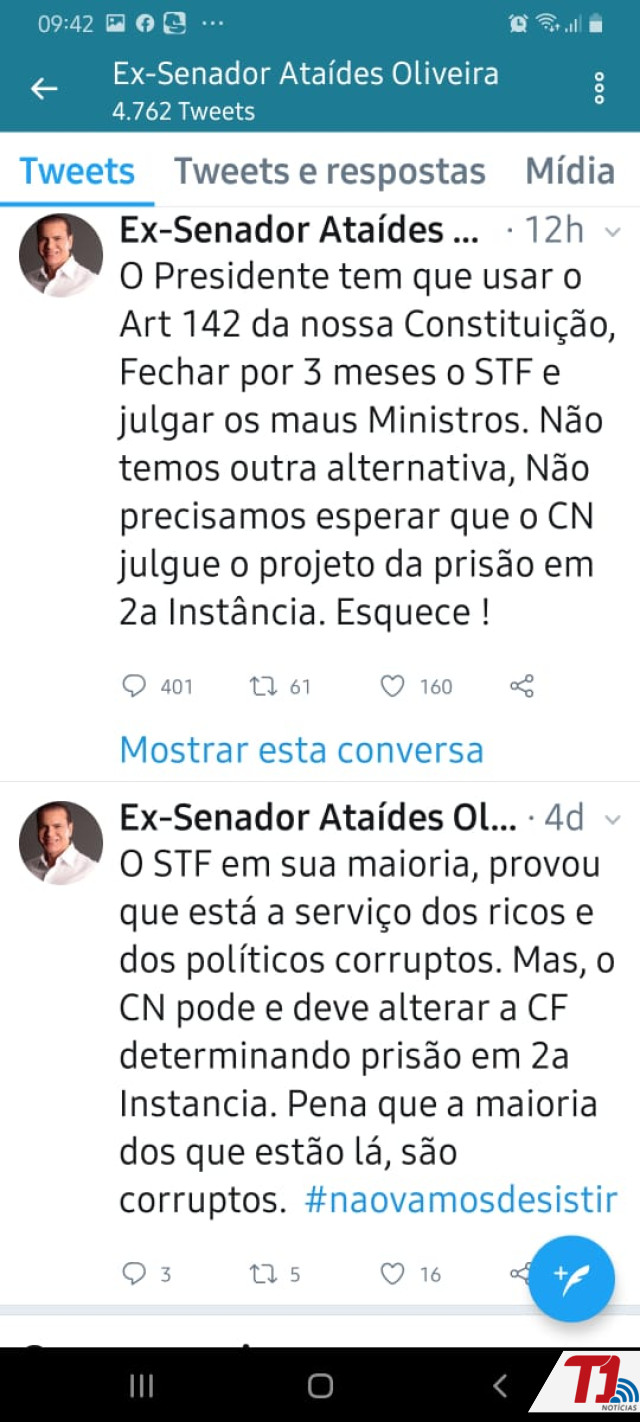The image size is (640, 1422).
Task: Open profile photo on first tweet
Action: (x=61, y=255)
